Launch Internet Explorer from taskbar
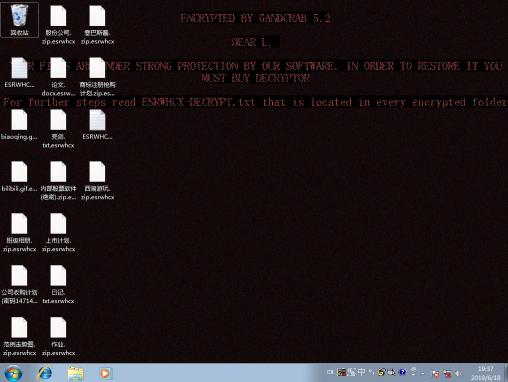The height and width of the screenshot is (382, 508). pyautogui.click(x=44, y=373)
